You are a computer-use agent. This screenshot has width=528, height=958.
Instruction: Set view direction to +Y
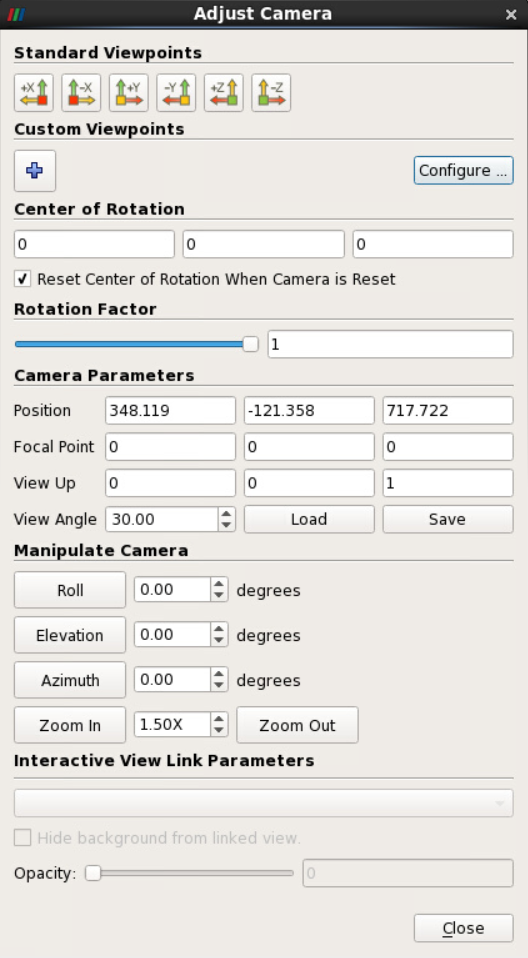coord(129,93)
